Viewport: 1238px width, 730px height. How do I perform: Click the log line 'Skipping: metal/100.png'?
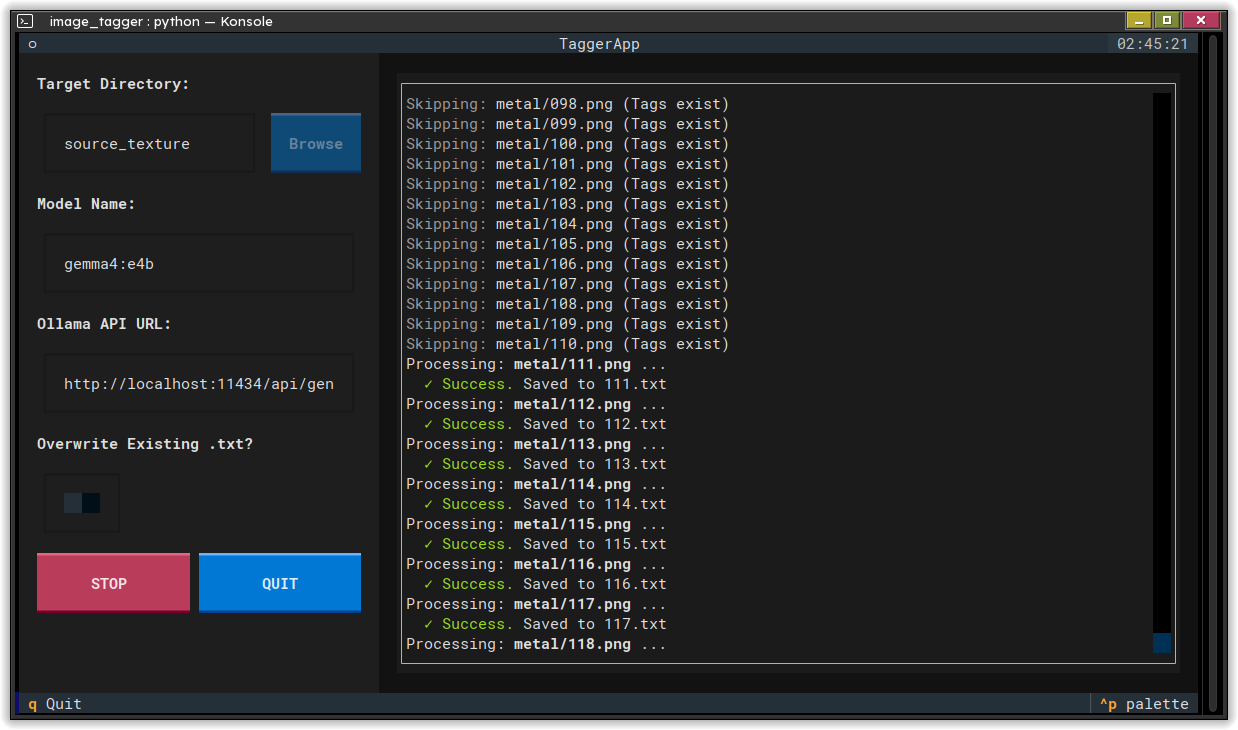(x=568, y=144)
